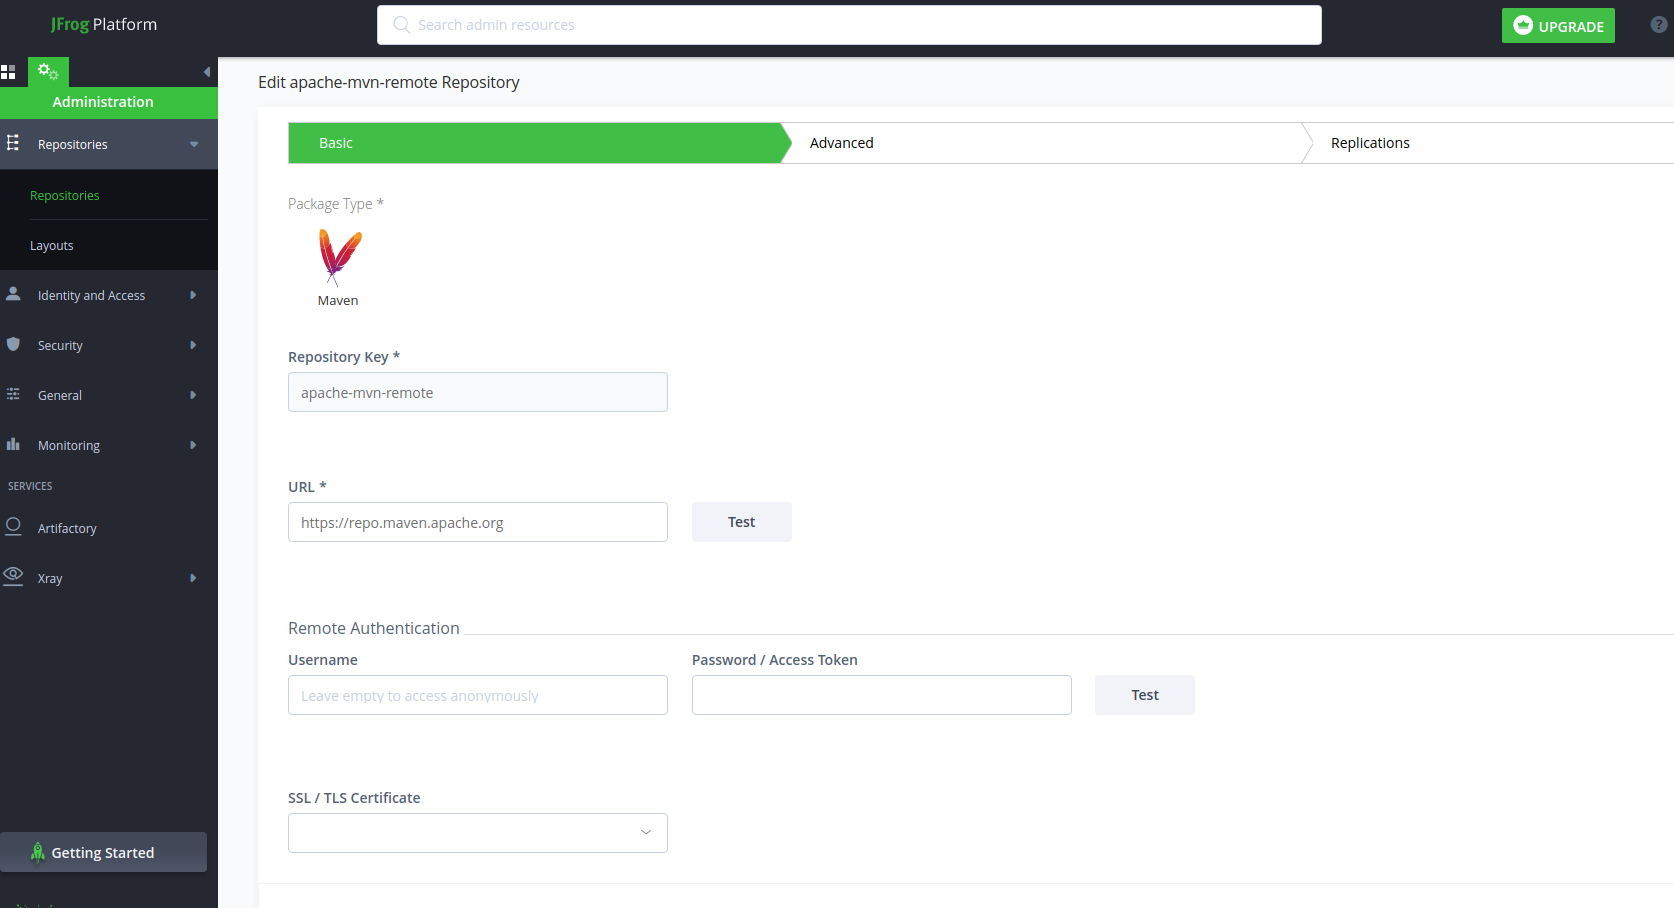1674x908 pixels.
Task: Click the URL input field
Action: (x=478, y=522)
